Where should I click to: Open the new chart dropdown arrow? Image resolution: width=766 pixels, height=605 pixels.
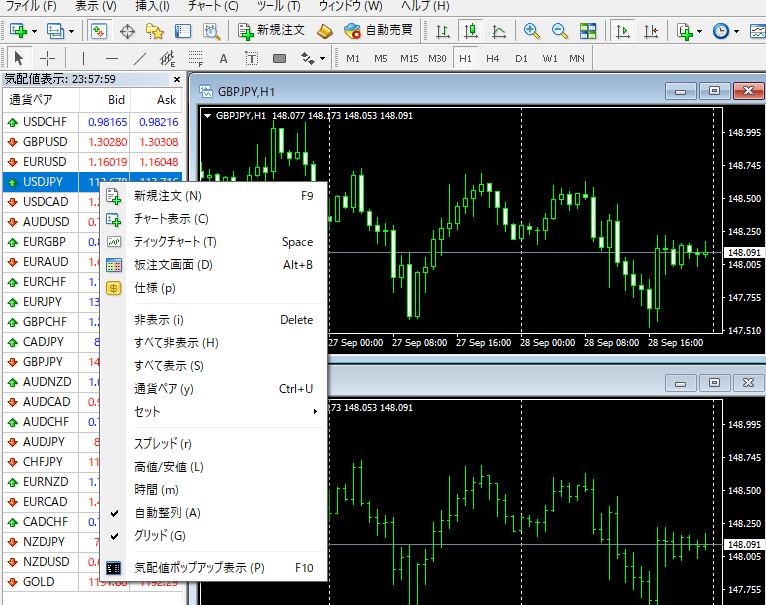click(34, 31)
